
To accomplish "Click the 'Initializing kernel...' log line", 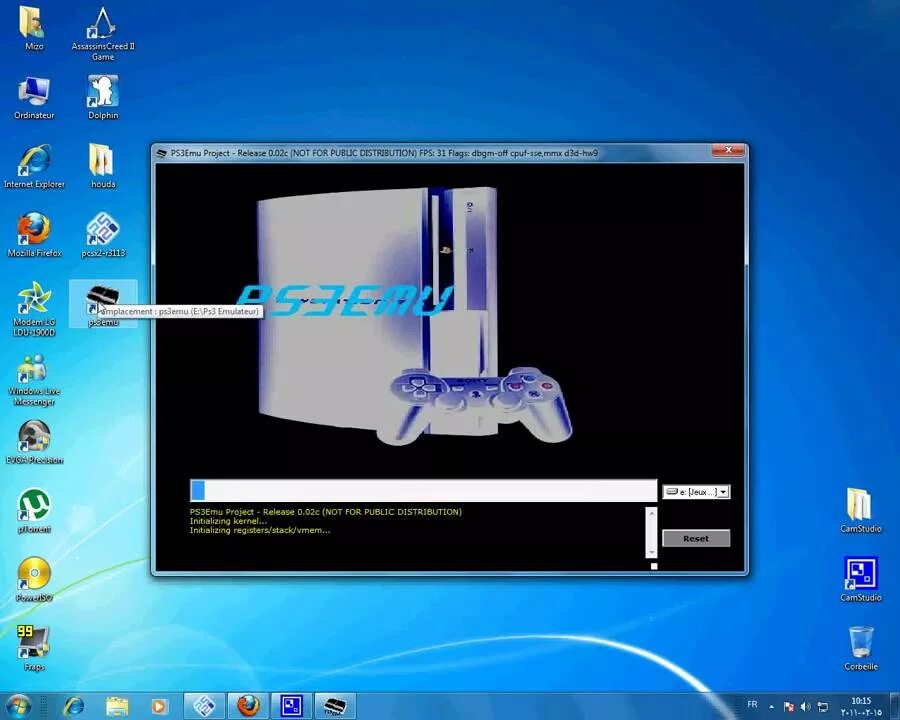I will click(228, 521).
